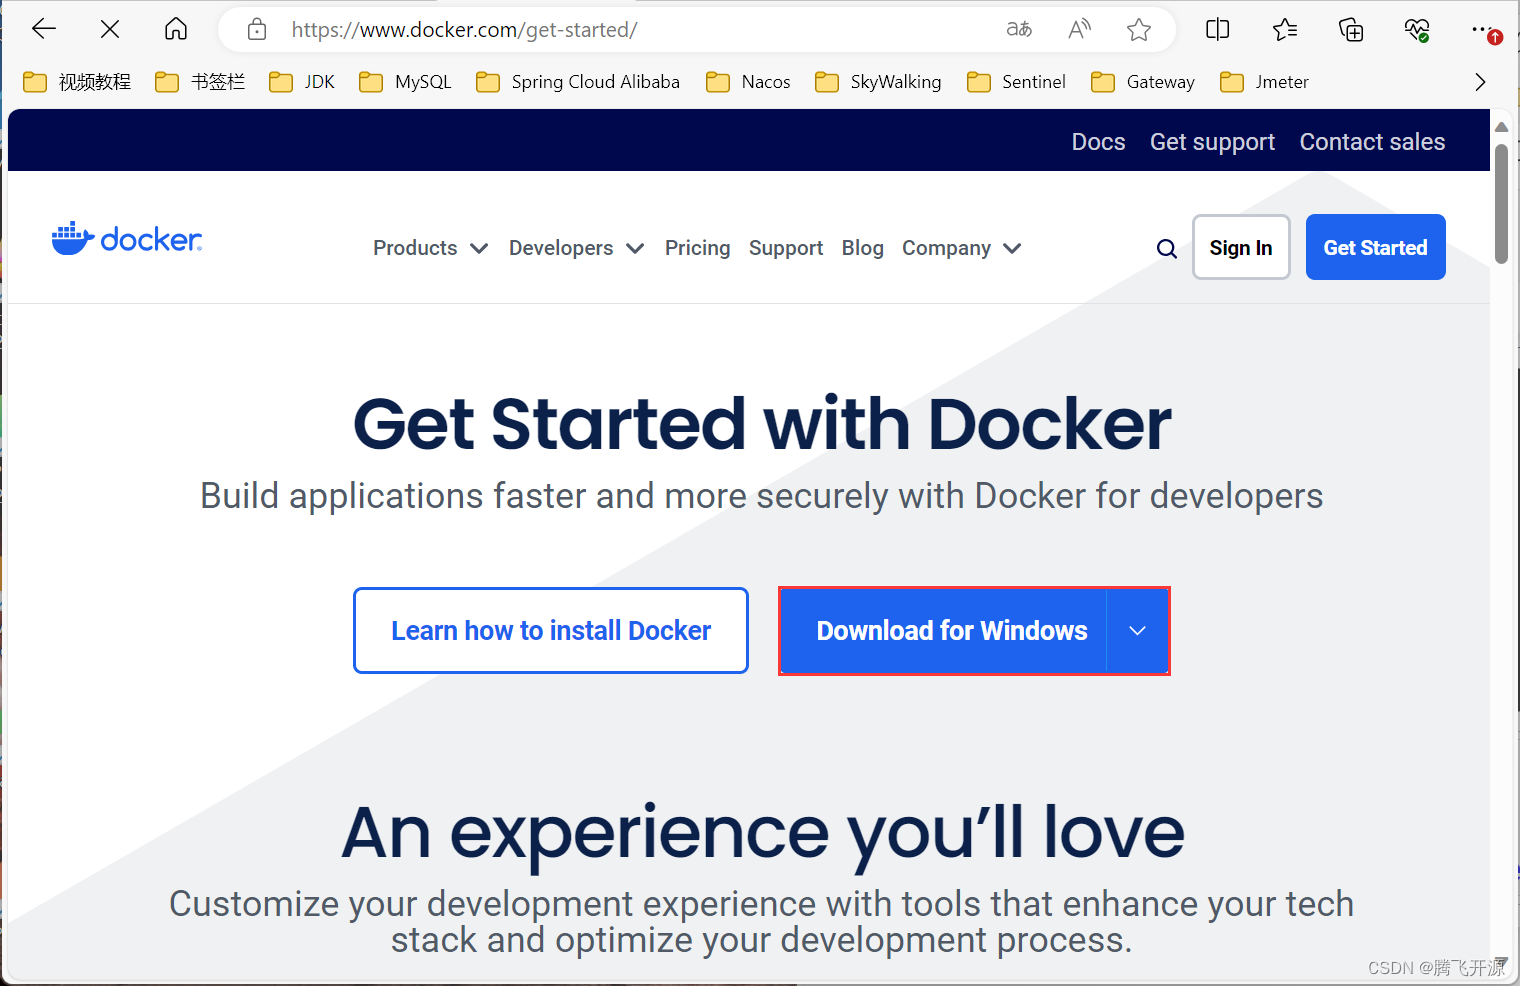Click the Get support link

click(x=1212, y=142)
